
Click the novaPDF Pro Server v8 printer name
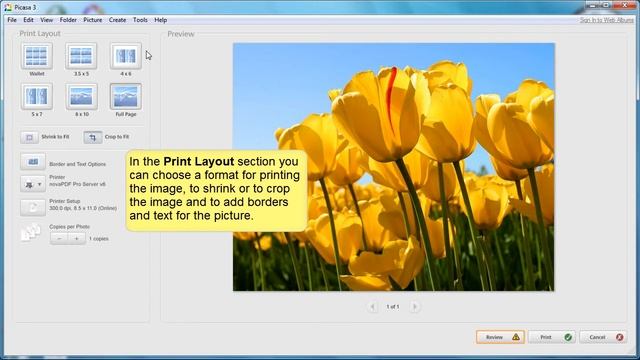[x=77, y=184]
